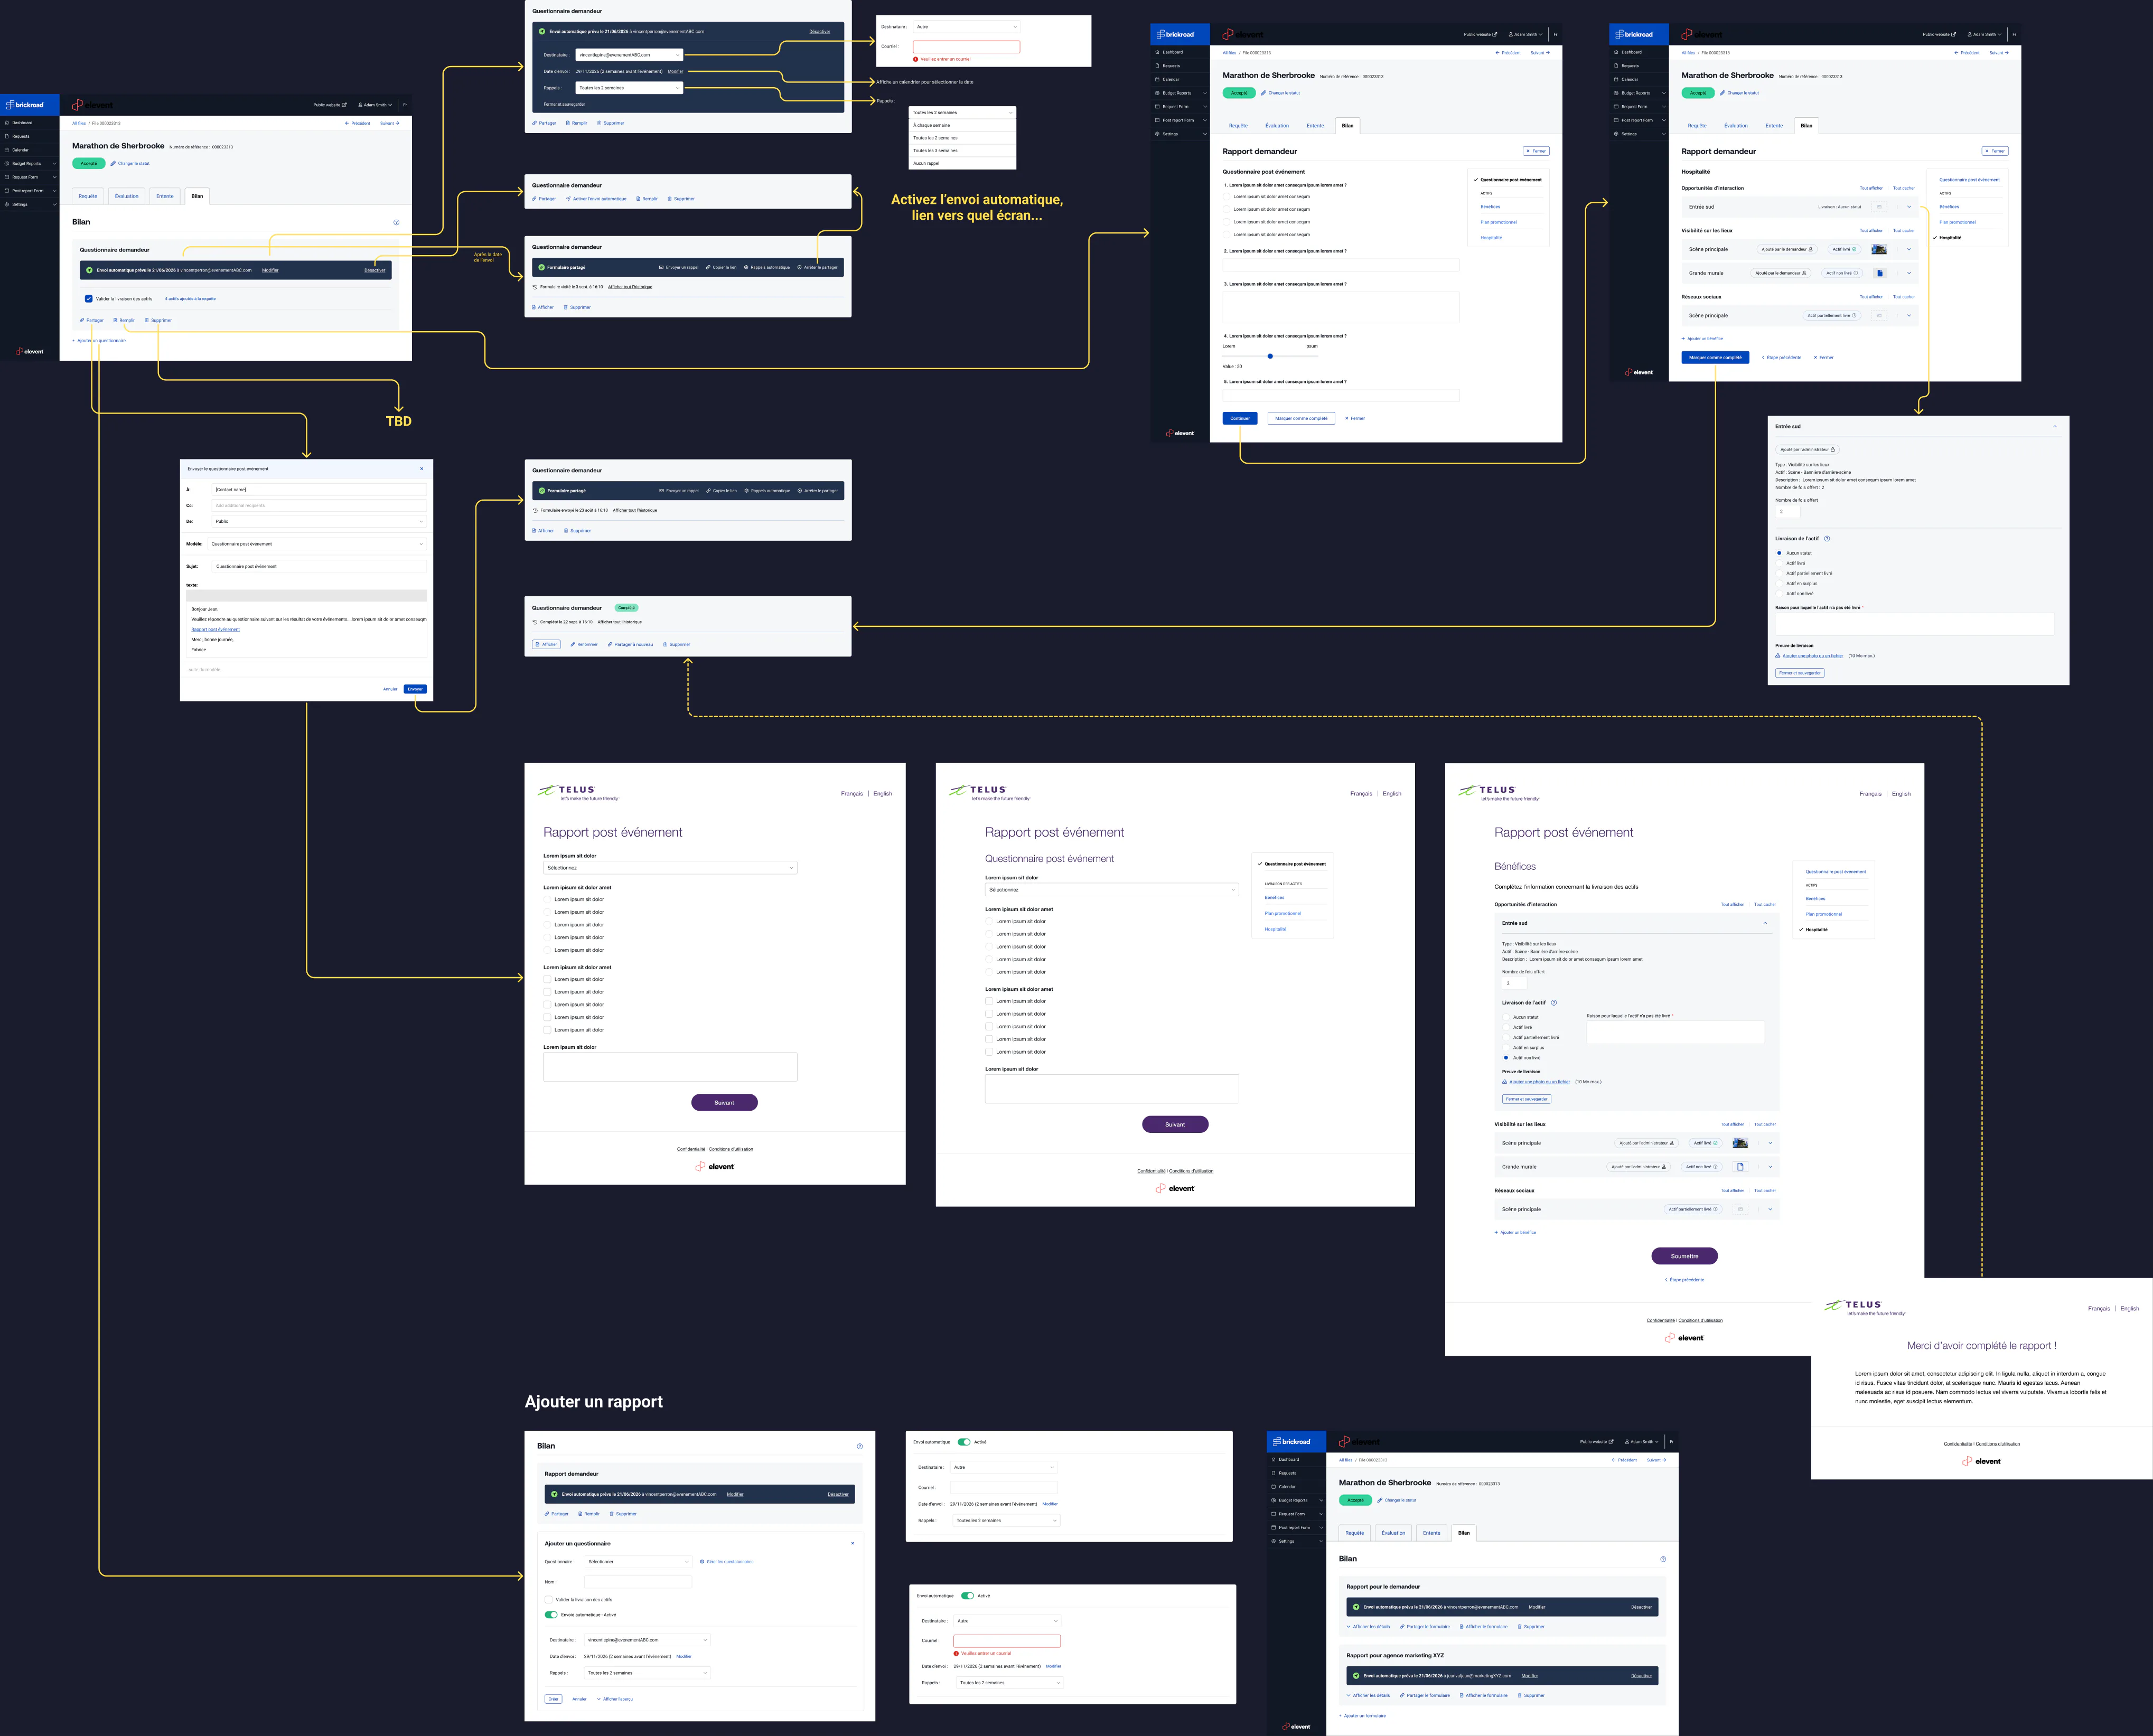Click Partager link icon under Valider la livraison checkbox
Viewport: 2153px width, 1736px height.
click(82, 320)
